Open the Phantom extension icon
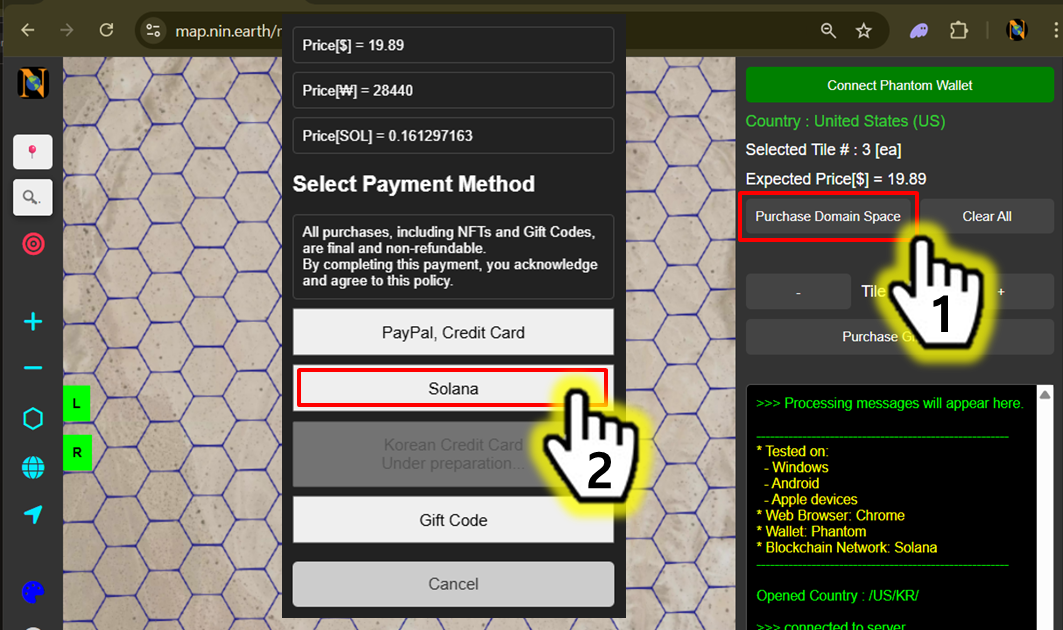 click(918, 31)
